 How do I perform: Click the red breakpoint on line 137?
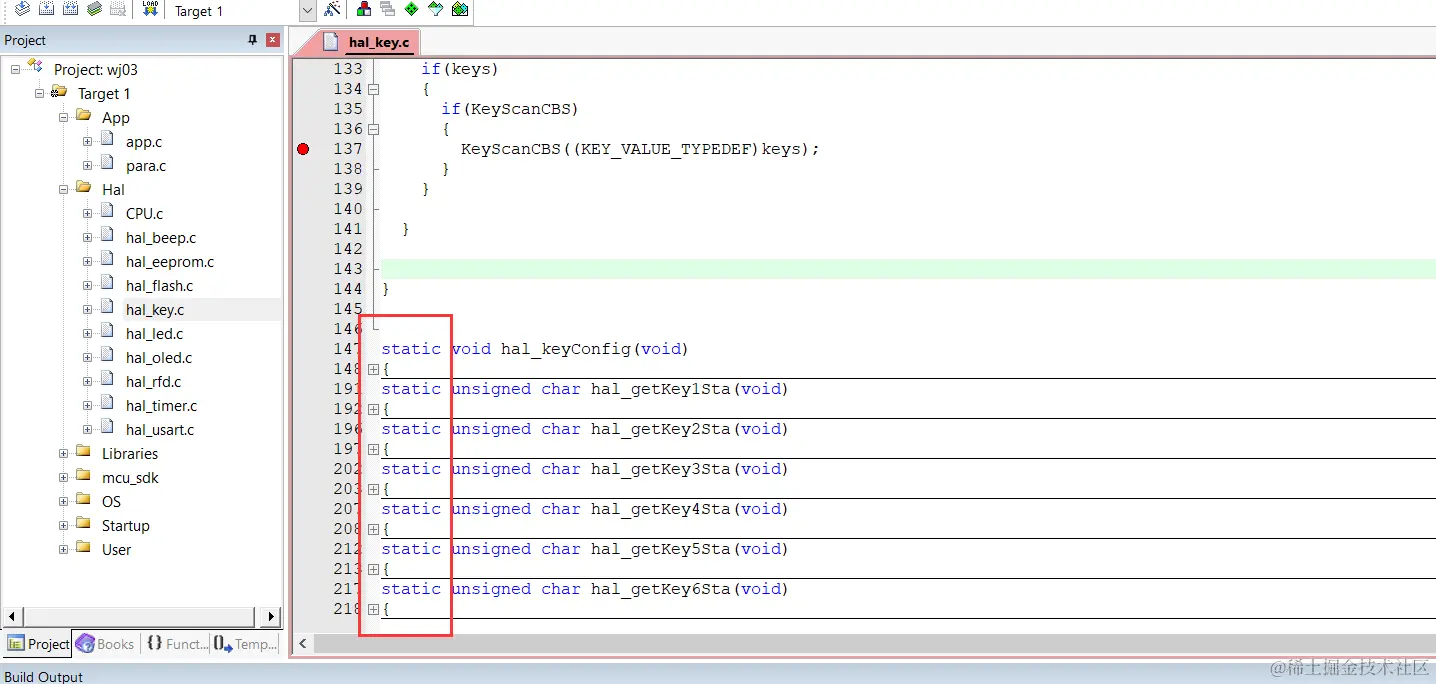[303, 149]
